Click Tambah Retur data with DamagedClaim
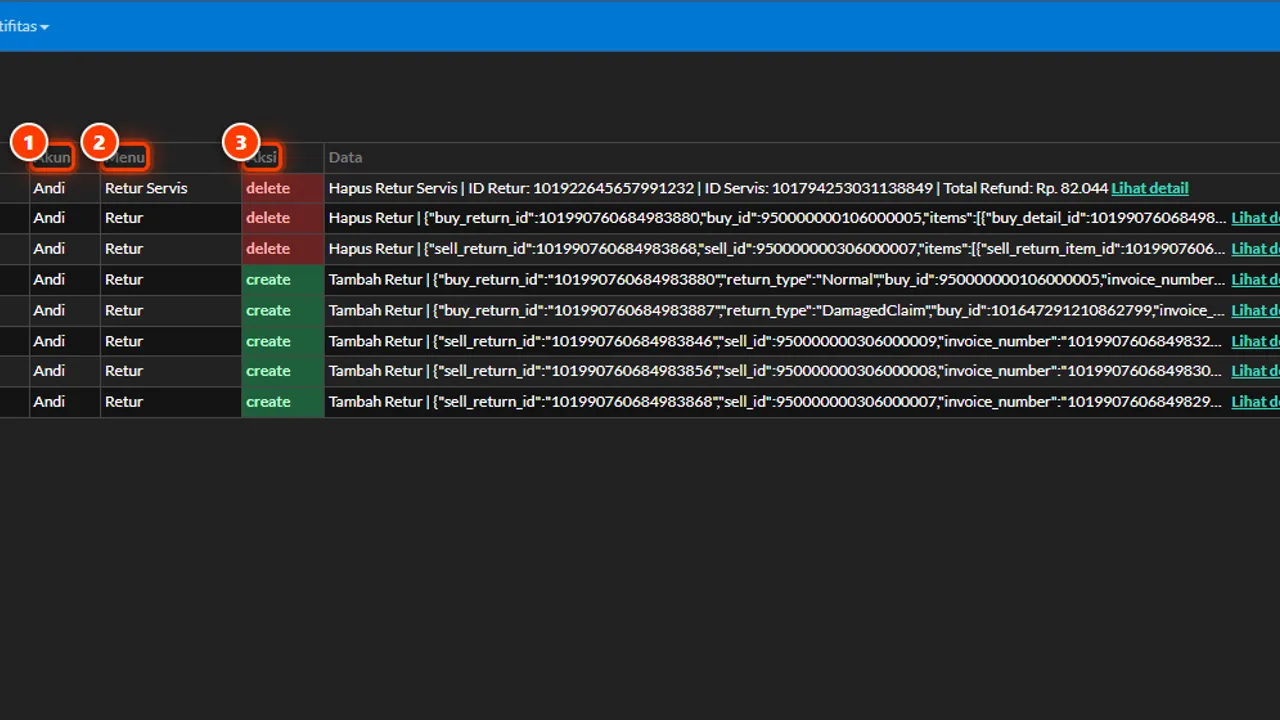 pos(778,311)
